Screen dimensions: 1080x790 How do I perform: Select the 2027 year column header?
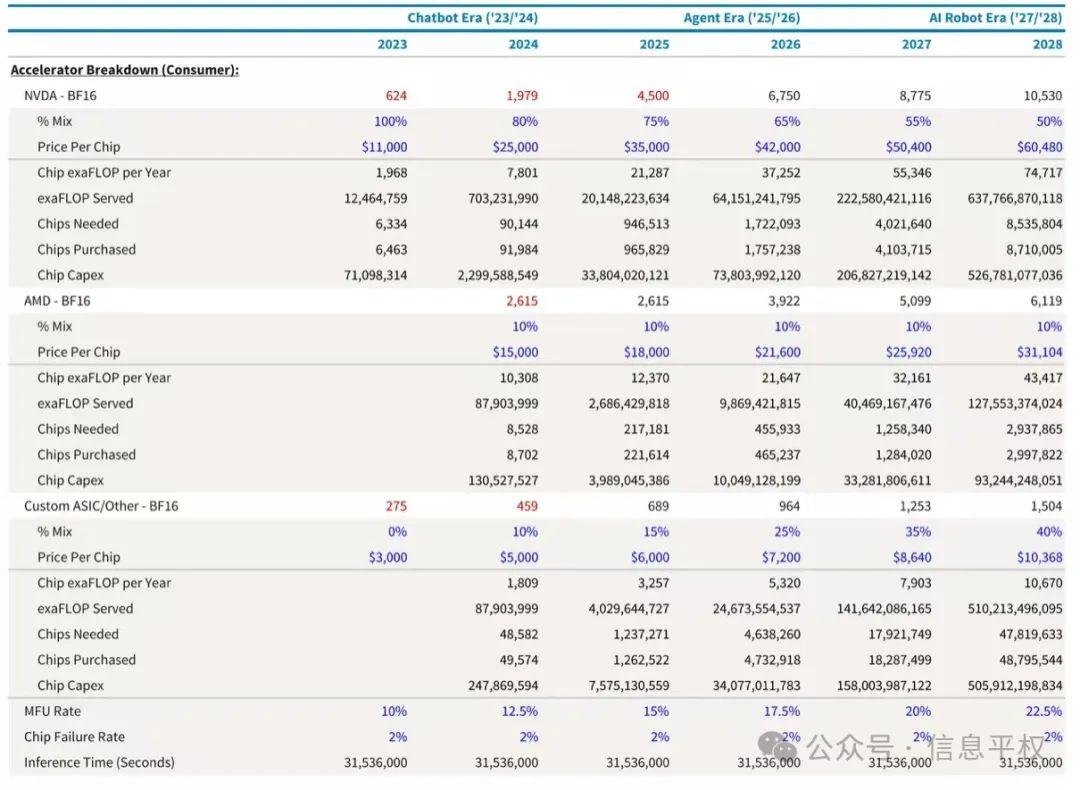[917, 44]
